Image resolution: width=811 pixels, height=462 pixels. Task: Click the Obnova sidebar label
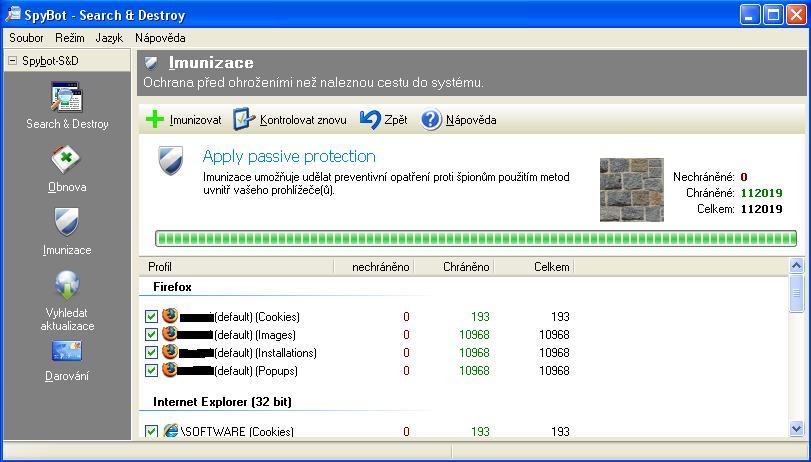tap(67, 187)
